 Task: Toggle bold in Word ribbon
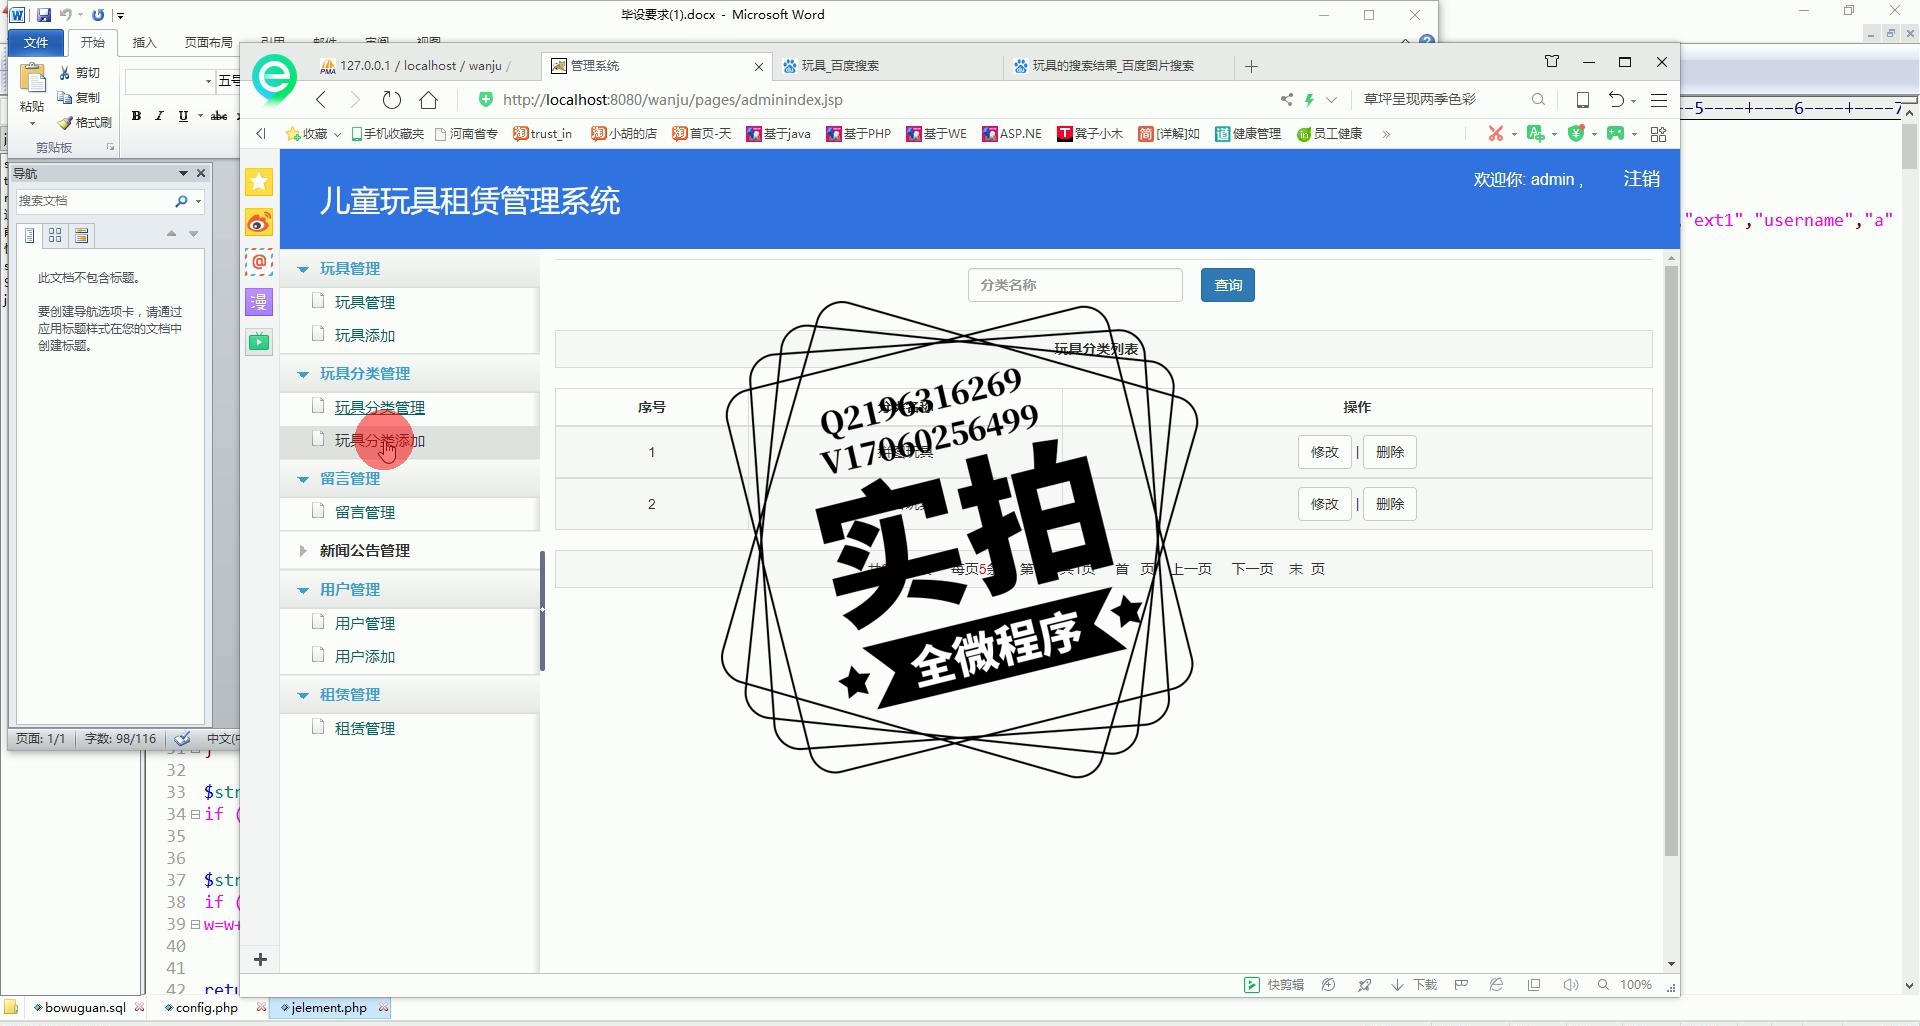click(x=136, y=116)
